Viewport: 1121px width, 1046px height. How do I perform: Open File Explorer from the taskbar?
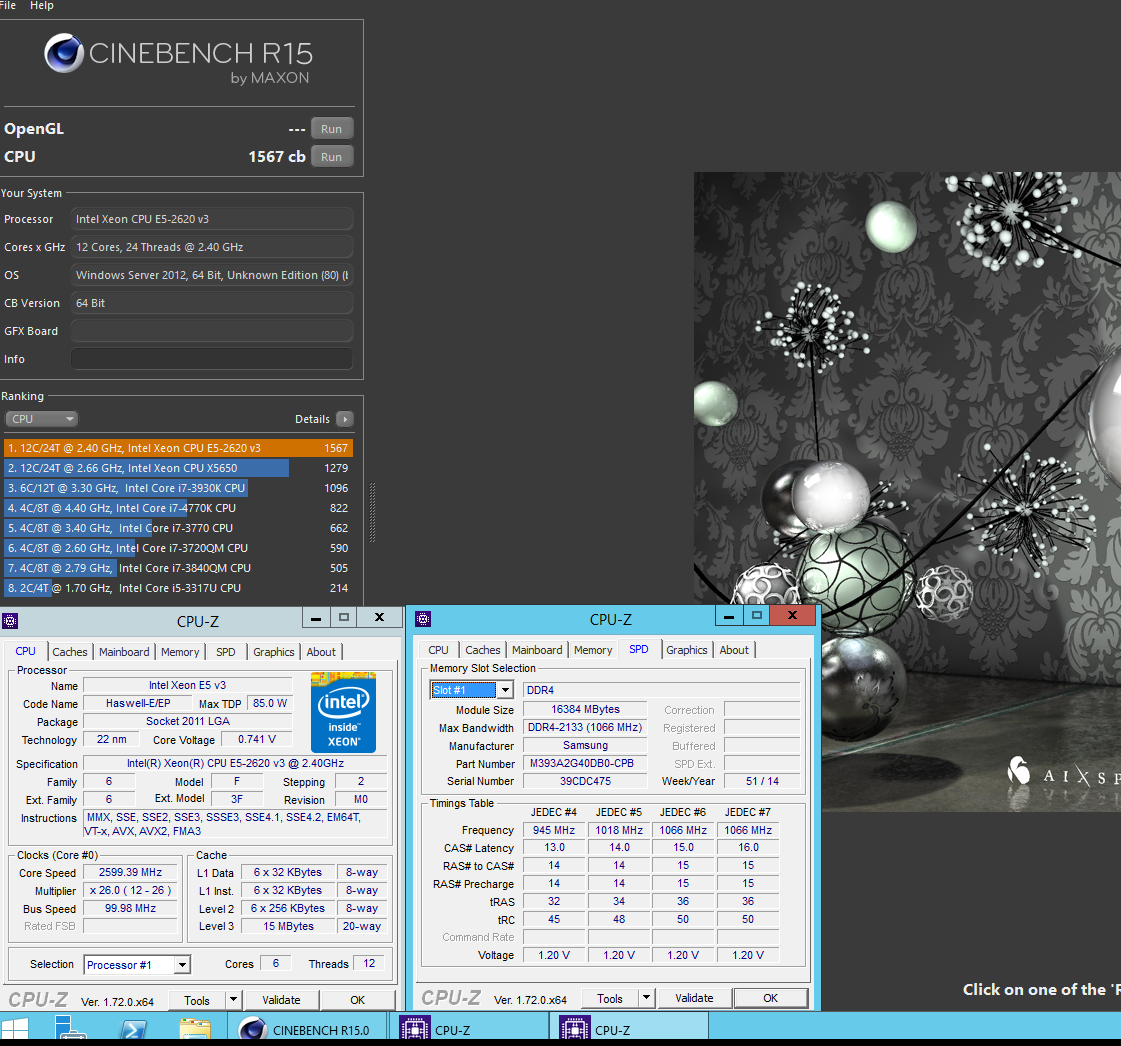[x=194, y=1030]
